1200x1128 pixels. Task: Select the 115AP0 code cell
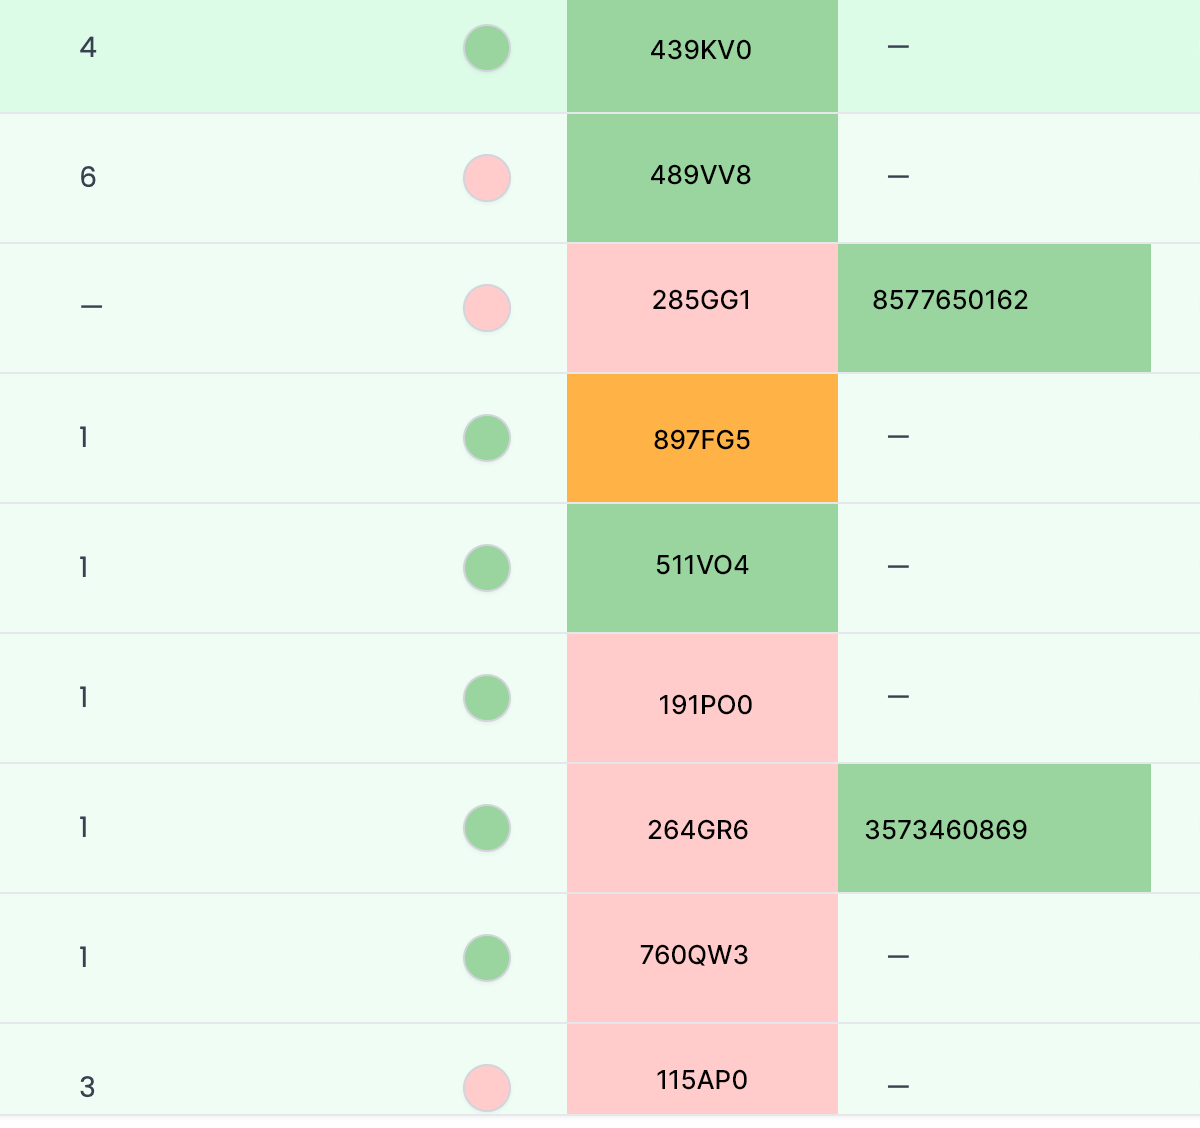(x=702, y=1069)
